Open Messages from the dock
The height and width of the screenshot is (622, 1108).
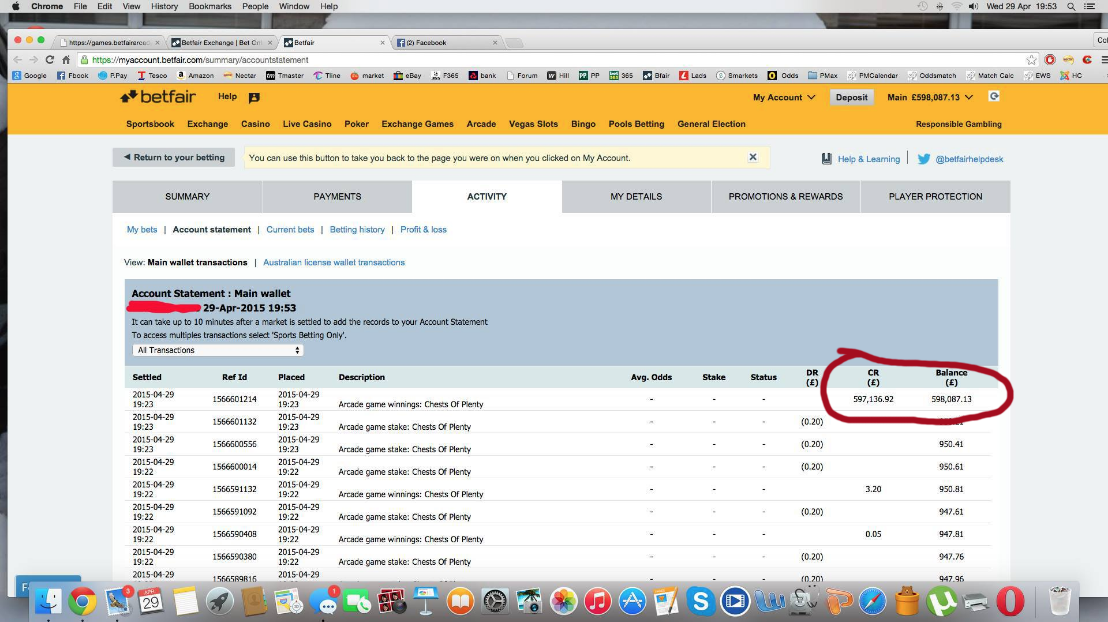324,602
